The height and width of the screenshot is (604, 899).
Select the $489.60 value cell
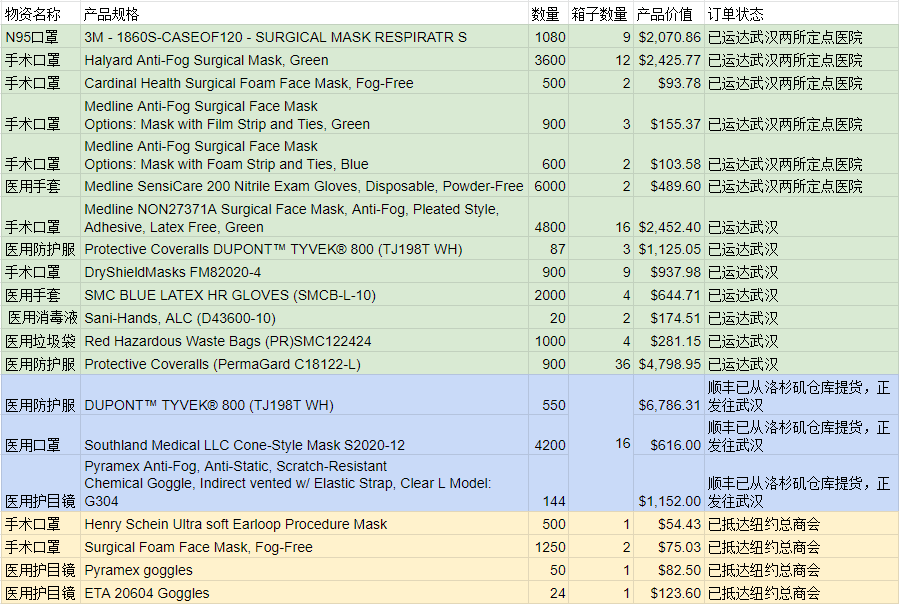(x=669, y=186)
